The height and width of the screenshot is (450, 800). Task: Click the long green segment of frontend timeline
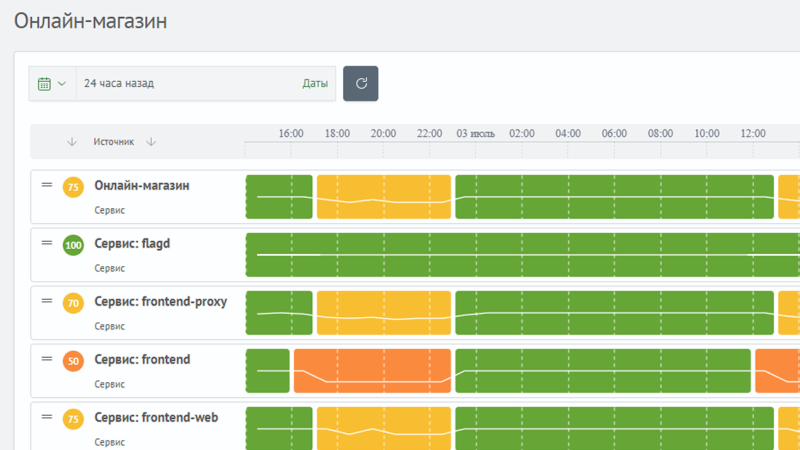point(603,371)
